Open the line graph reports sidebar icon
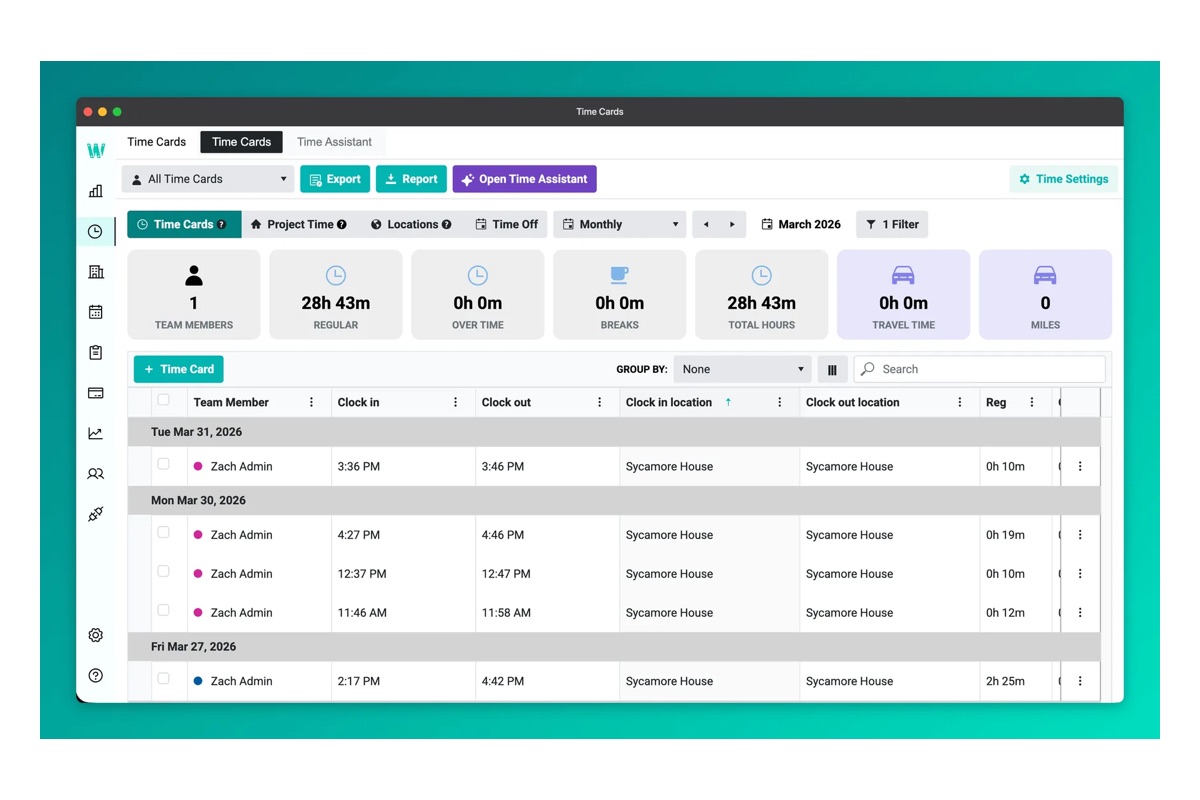 pyautogui.click(x=96, y=433)
